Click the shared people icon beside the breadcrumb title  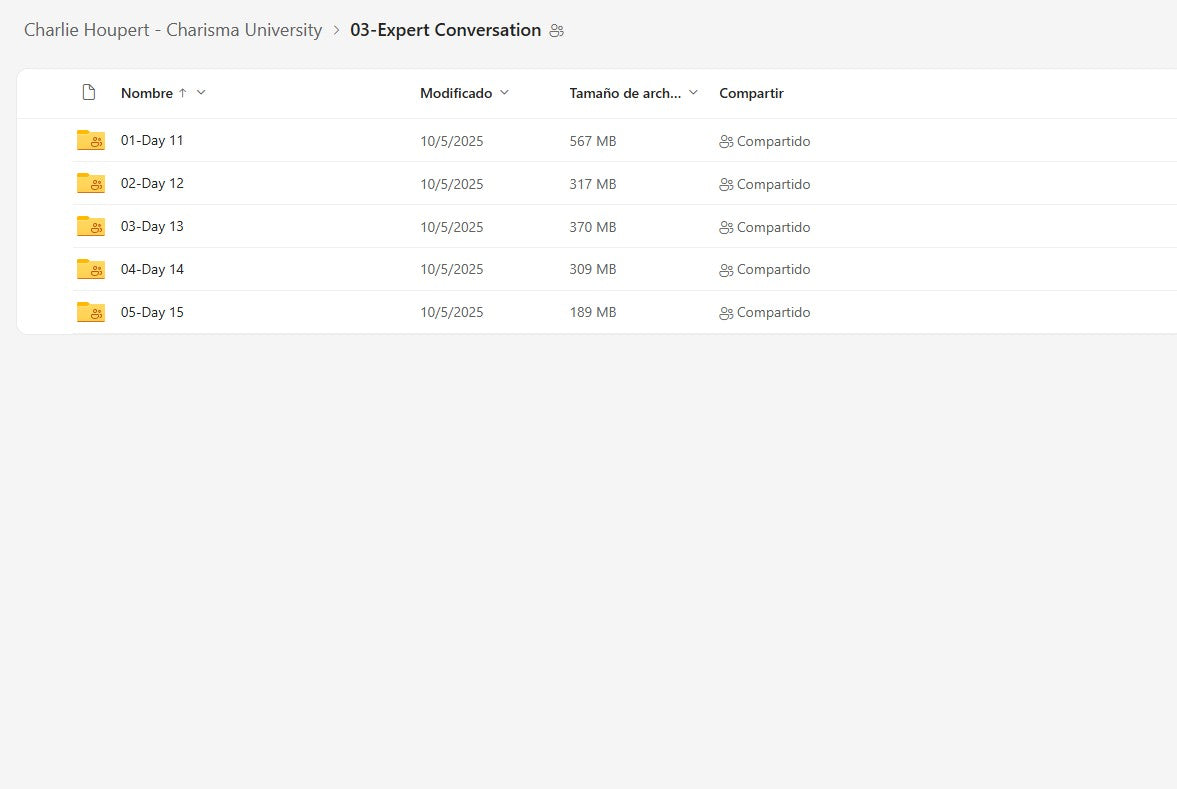point(557,31)
